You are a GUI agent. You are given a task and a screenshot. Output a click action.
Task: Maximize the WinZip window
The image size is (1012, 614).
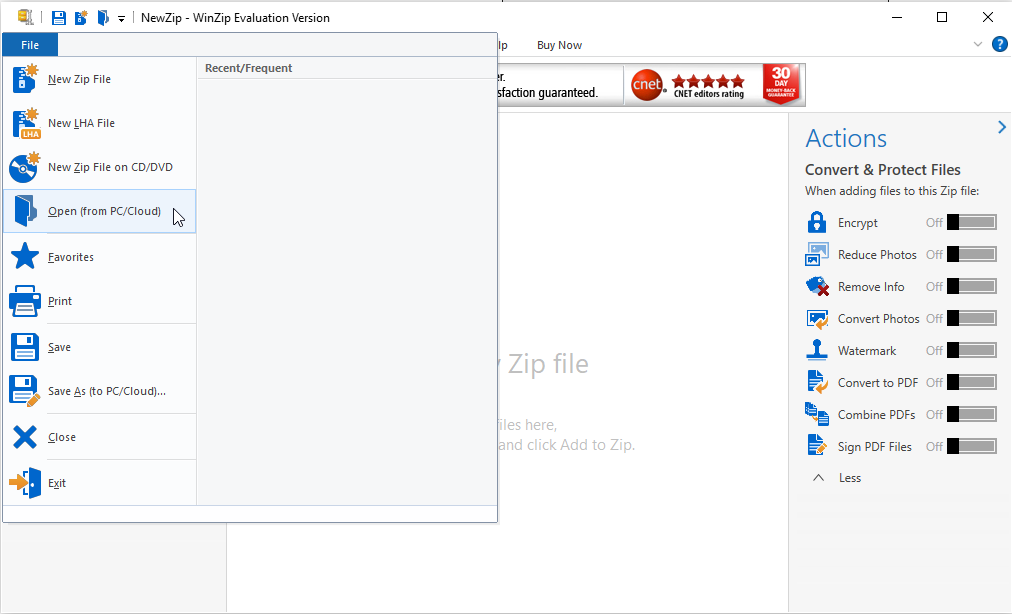click(x=942, y=17)
